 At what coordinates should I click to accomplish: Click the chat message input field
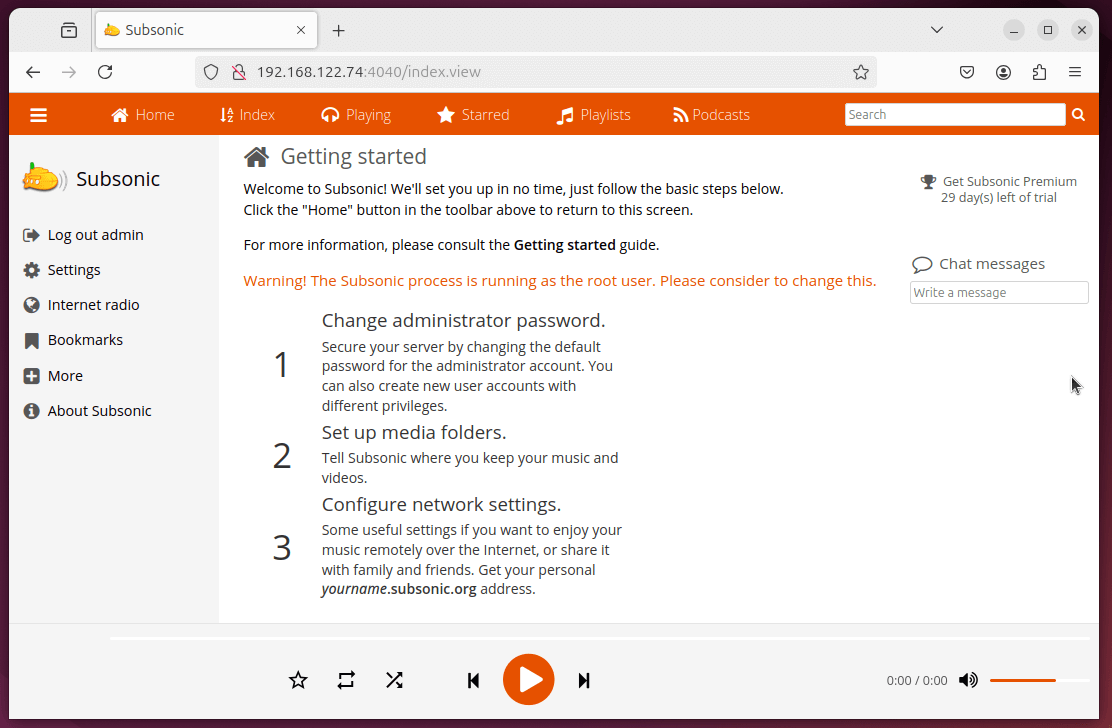[998, 293]
